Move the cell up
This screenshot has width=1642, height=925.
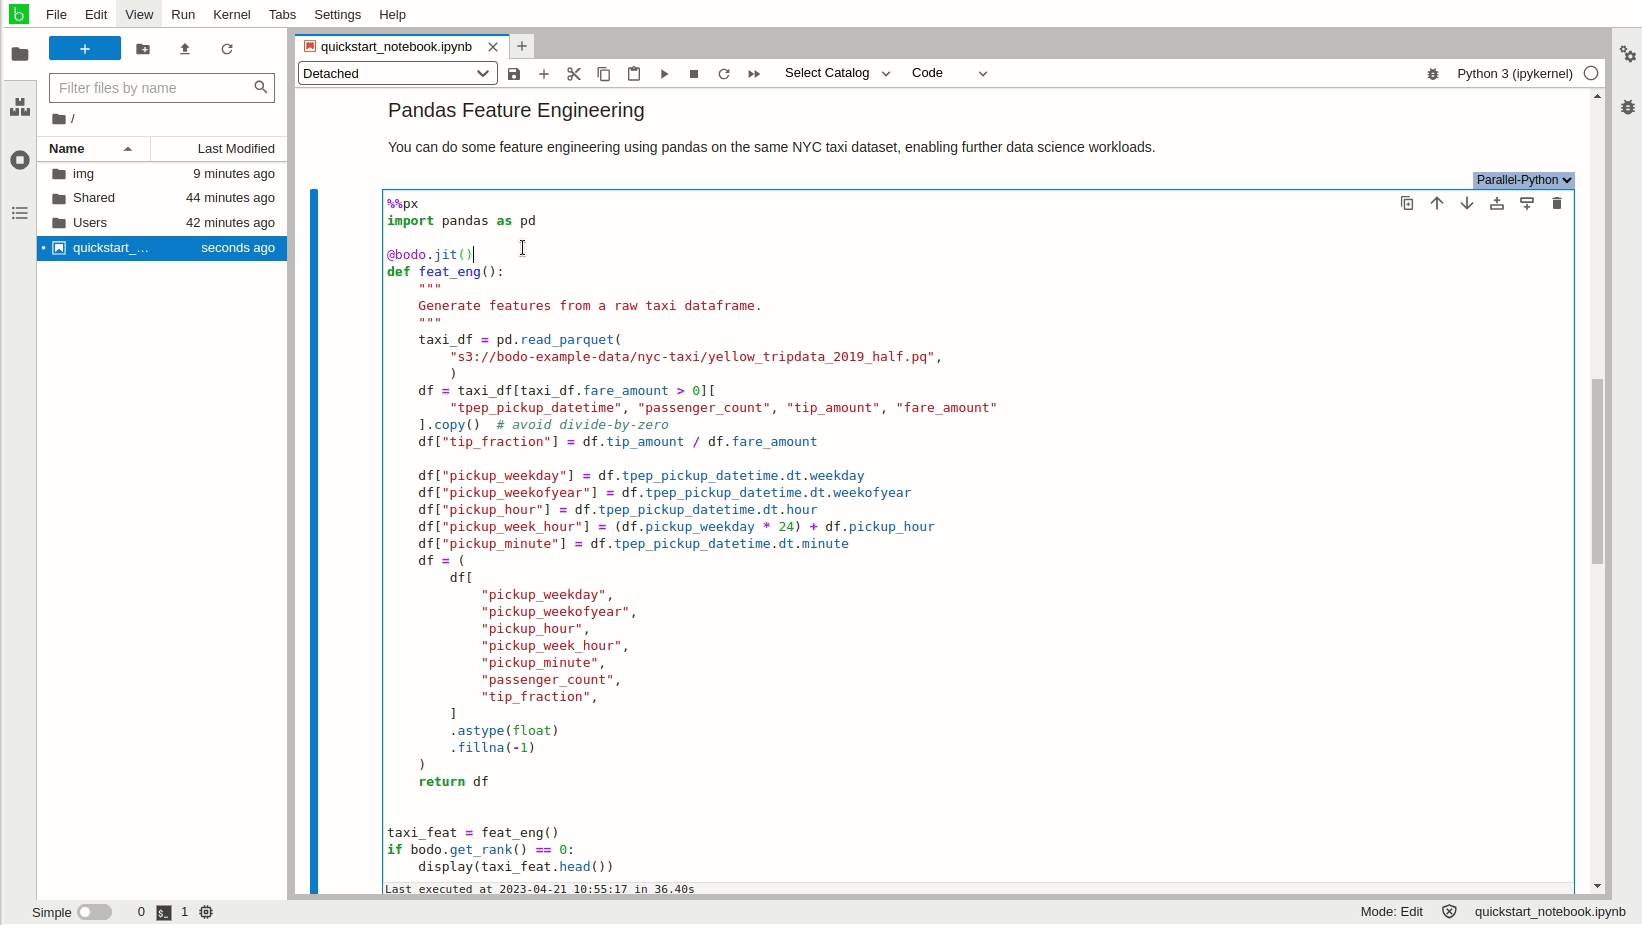point(1437,204)
